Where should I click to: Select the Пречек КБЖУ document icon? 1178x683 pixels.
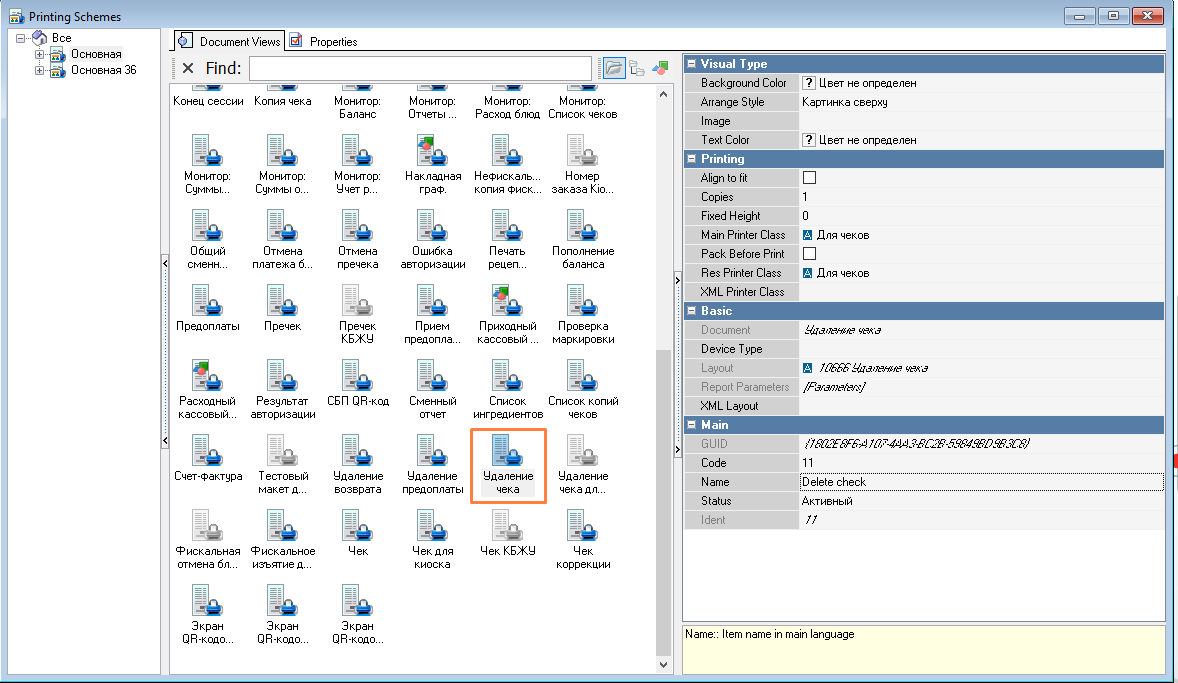point(358,300)
